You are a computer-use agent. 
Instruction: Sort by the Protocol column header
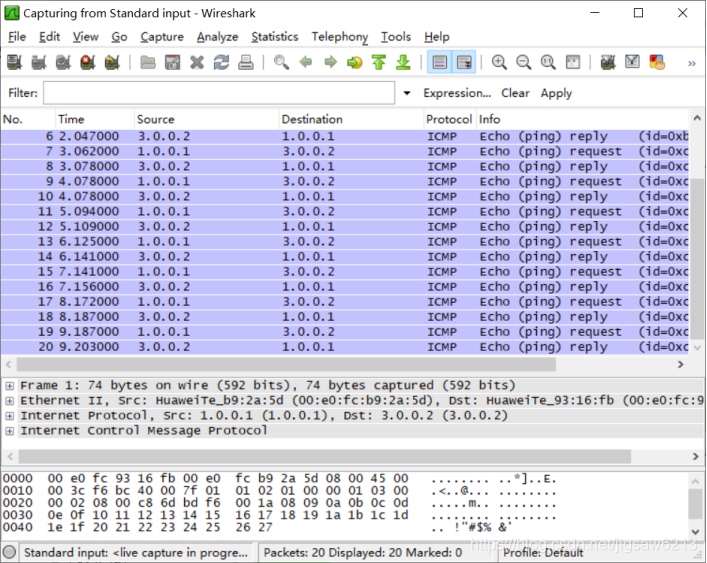tap(450, 119)
